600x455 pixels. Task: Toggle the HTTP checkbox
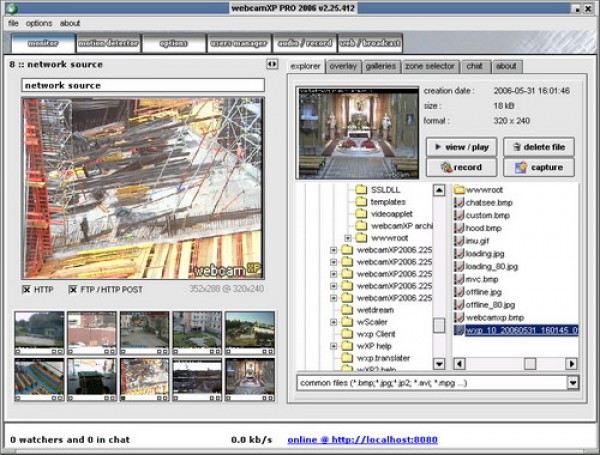click(27, 290)
